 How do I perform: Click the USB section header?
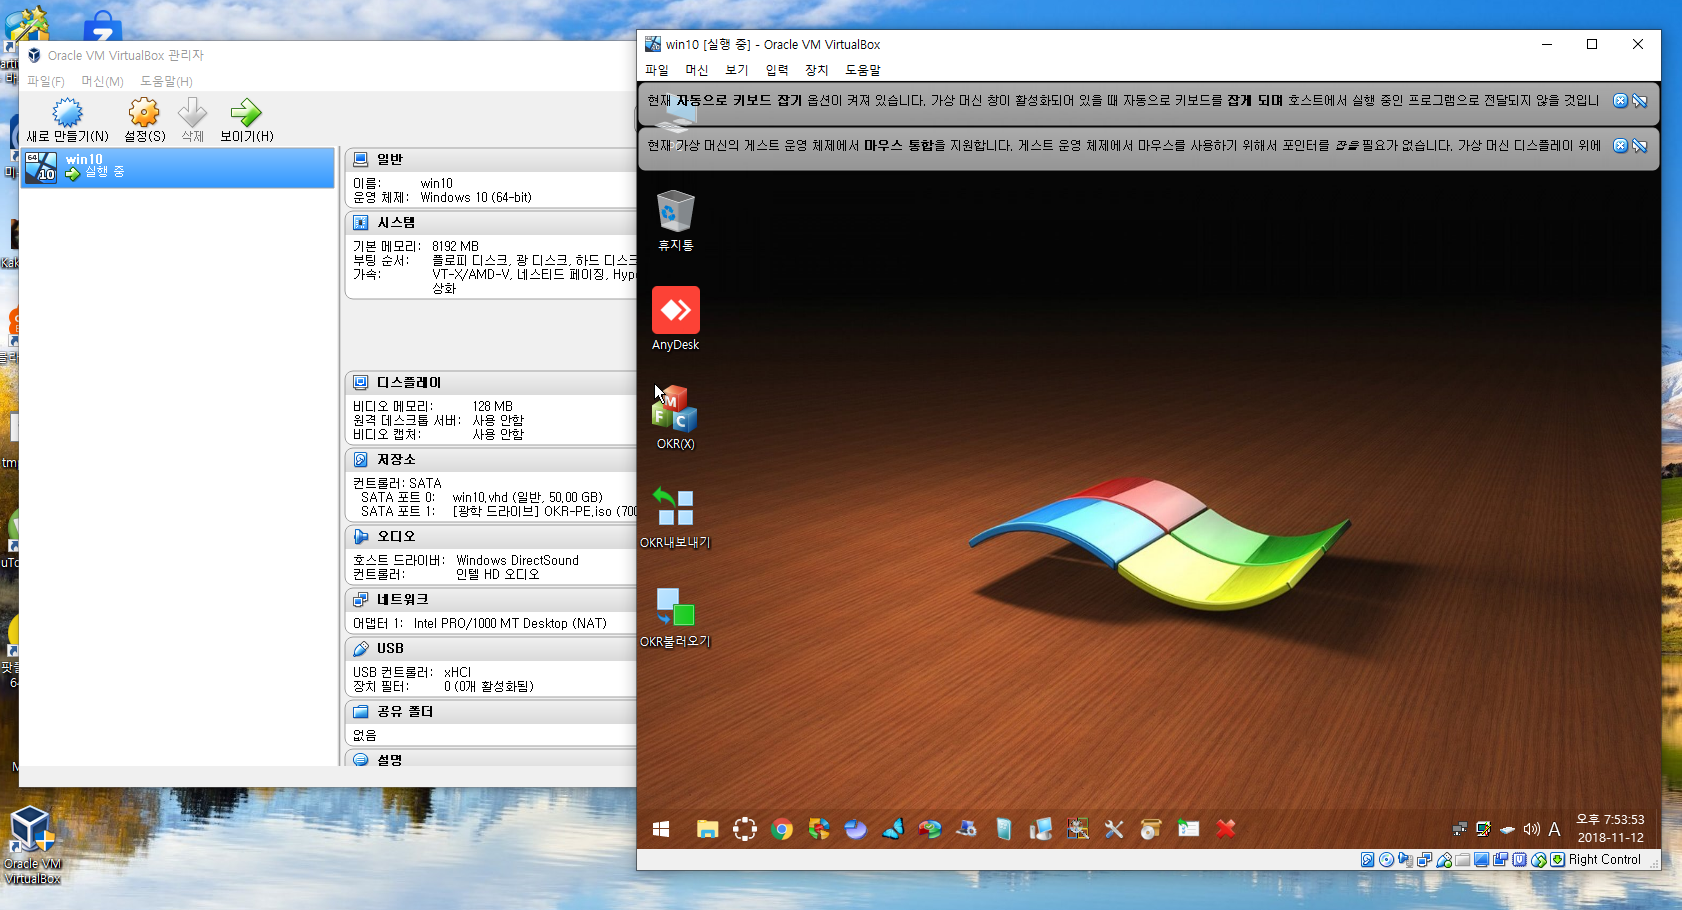tap(492, 649)
